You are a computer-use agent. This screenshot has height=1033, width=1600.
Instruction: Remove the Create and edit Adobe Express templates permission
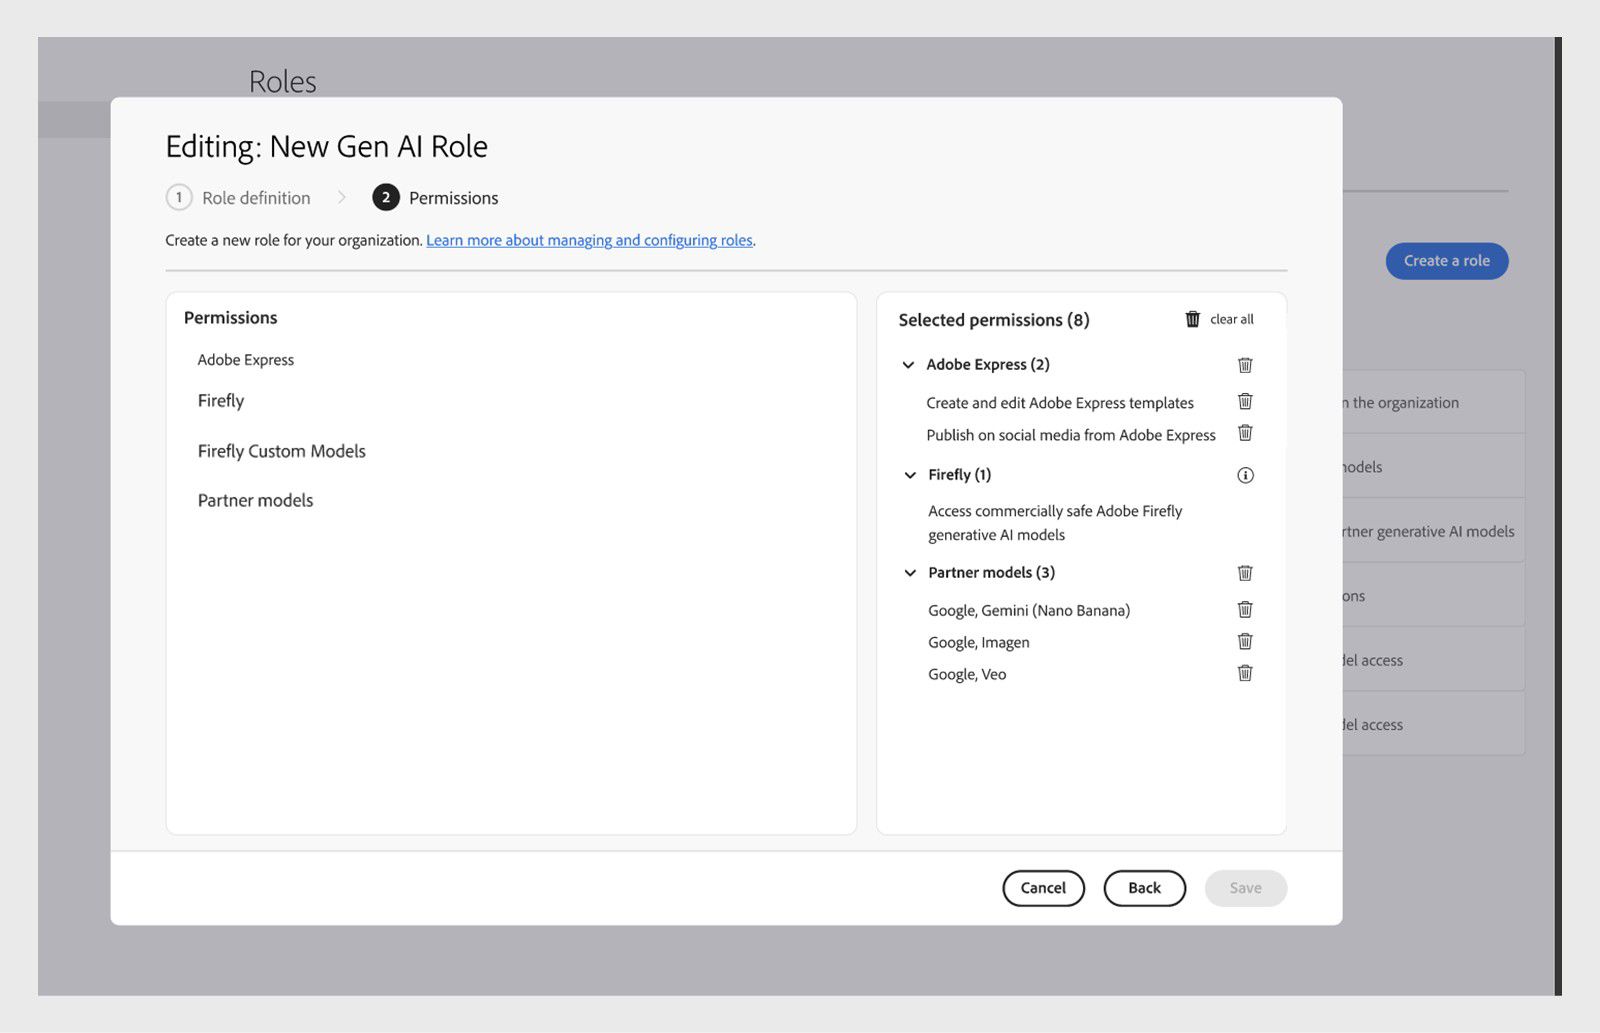click(x=1245, y=402)
